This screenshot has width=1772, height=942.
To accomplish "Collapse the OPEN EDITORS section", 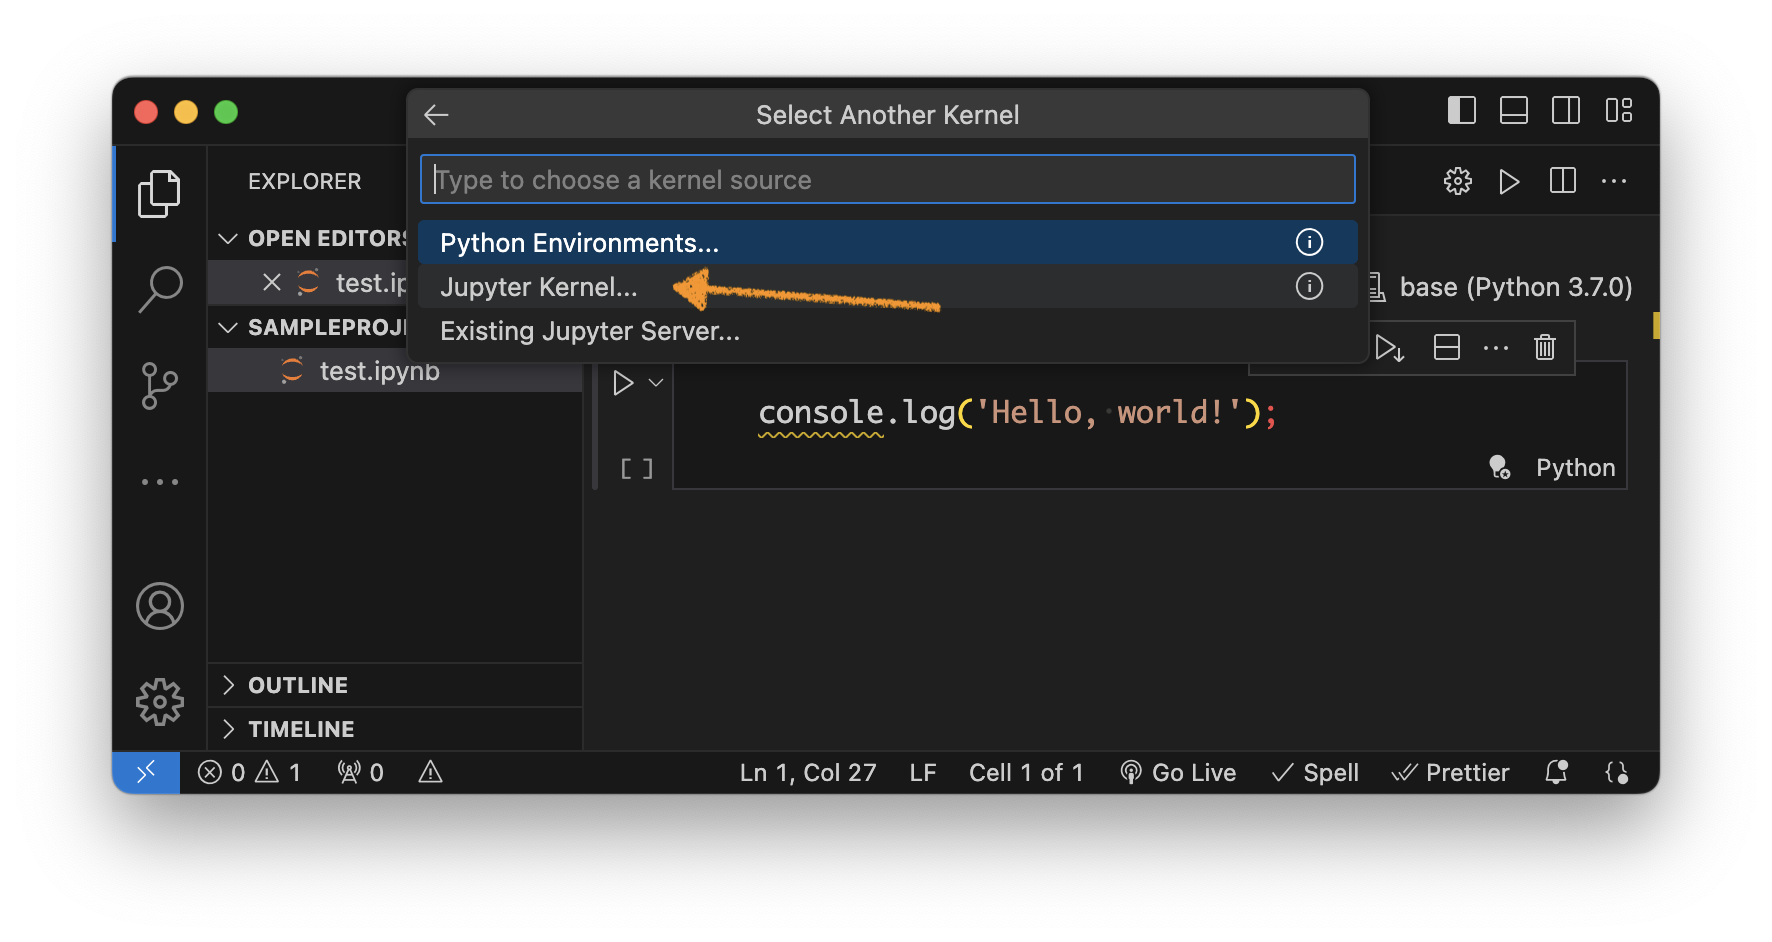I will click(228, 238).
